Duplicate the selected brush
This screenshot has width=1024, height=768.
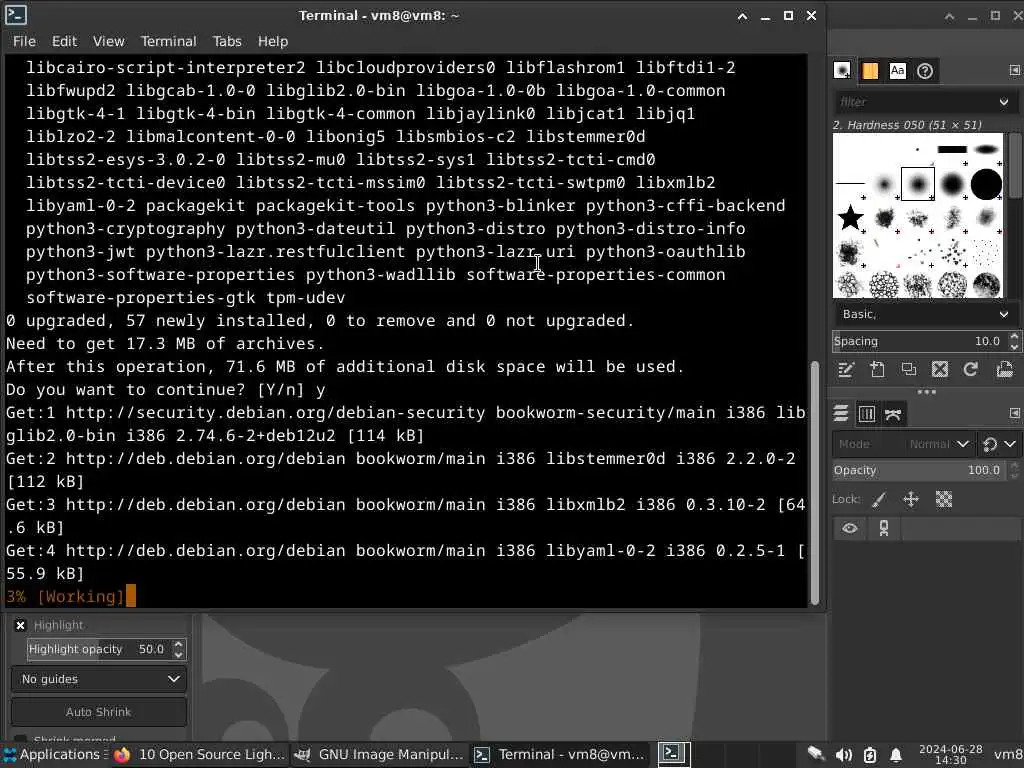[908, 370]
